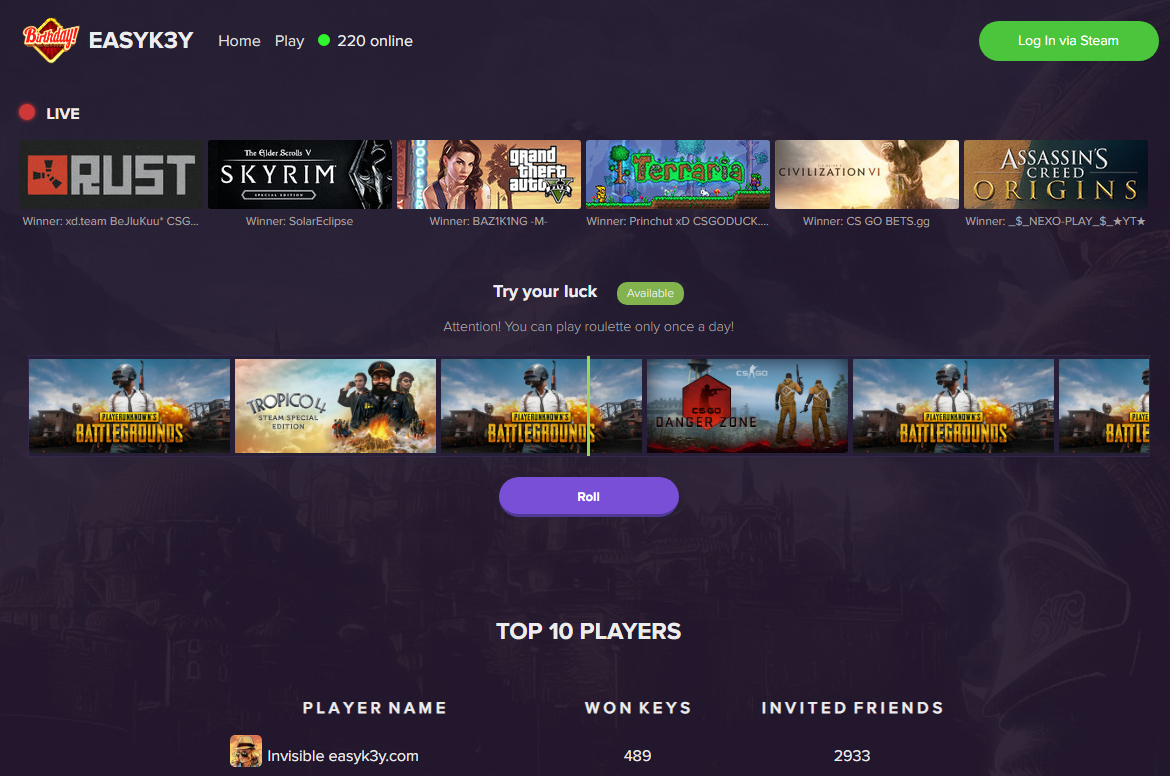Open the Civilization VI thumbnail
Image resolution: width=1170 pixels, height=776 pixels.
click(x=866, y=175)
